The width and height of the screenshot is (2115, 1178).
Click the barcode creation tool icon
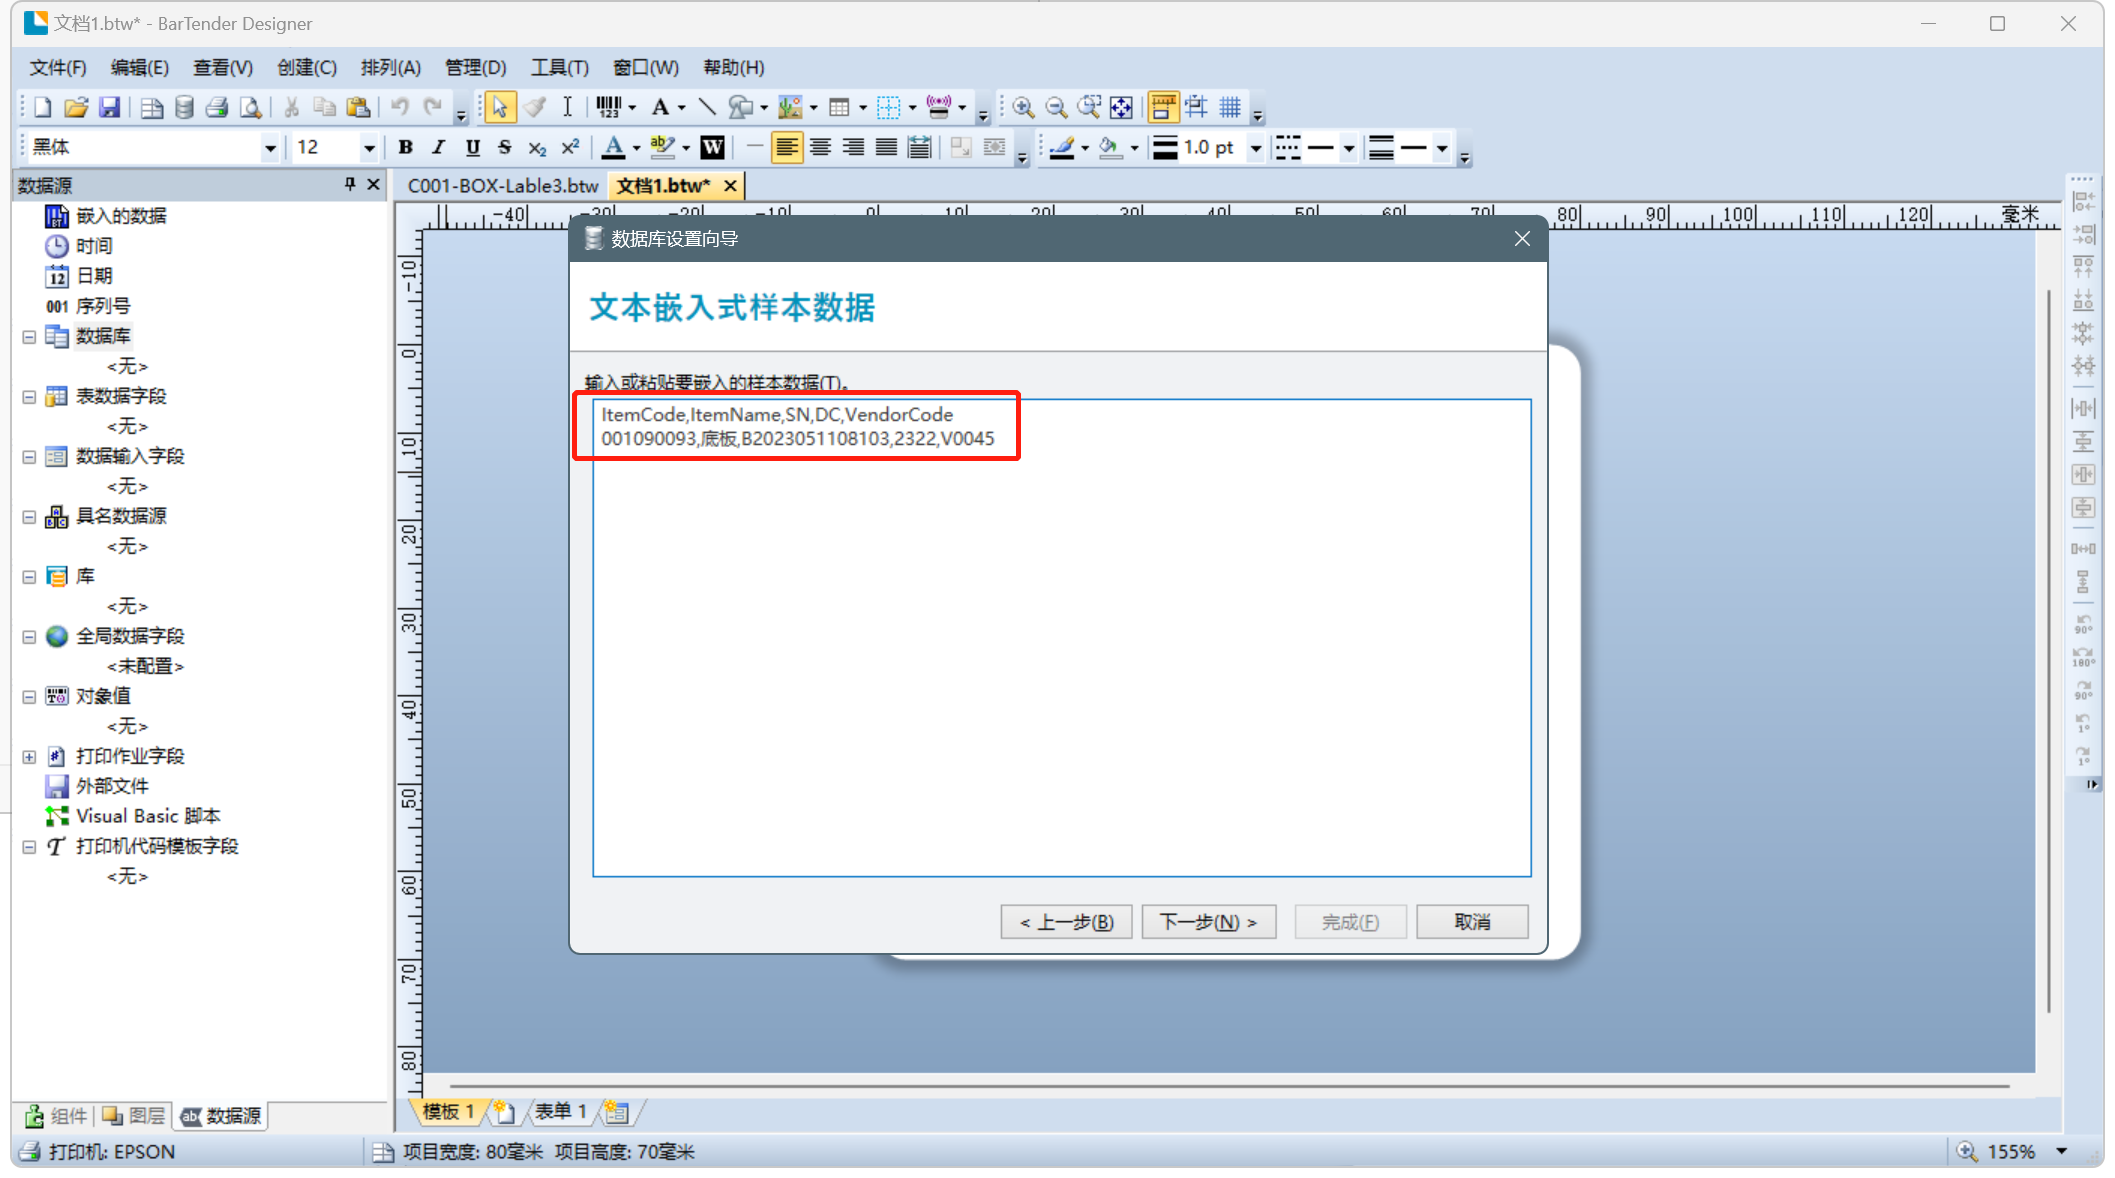[609, 107]
